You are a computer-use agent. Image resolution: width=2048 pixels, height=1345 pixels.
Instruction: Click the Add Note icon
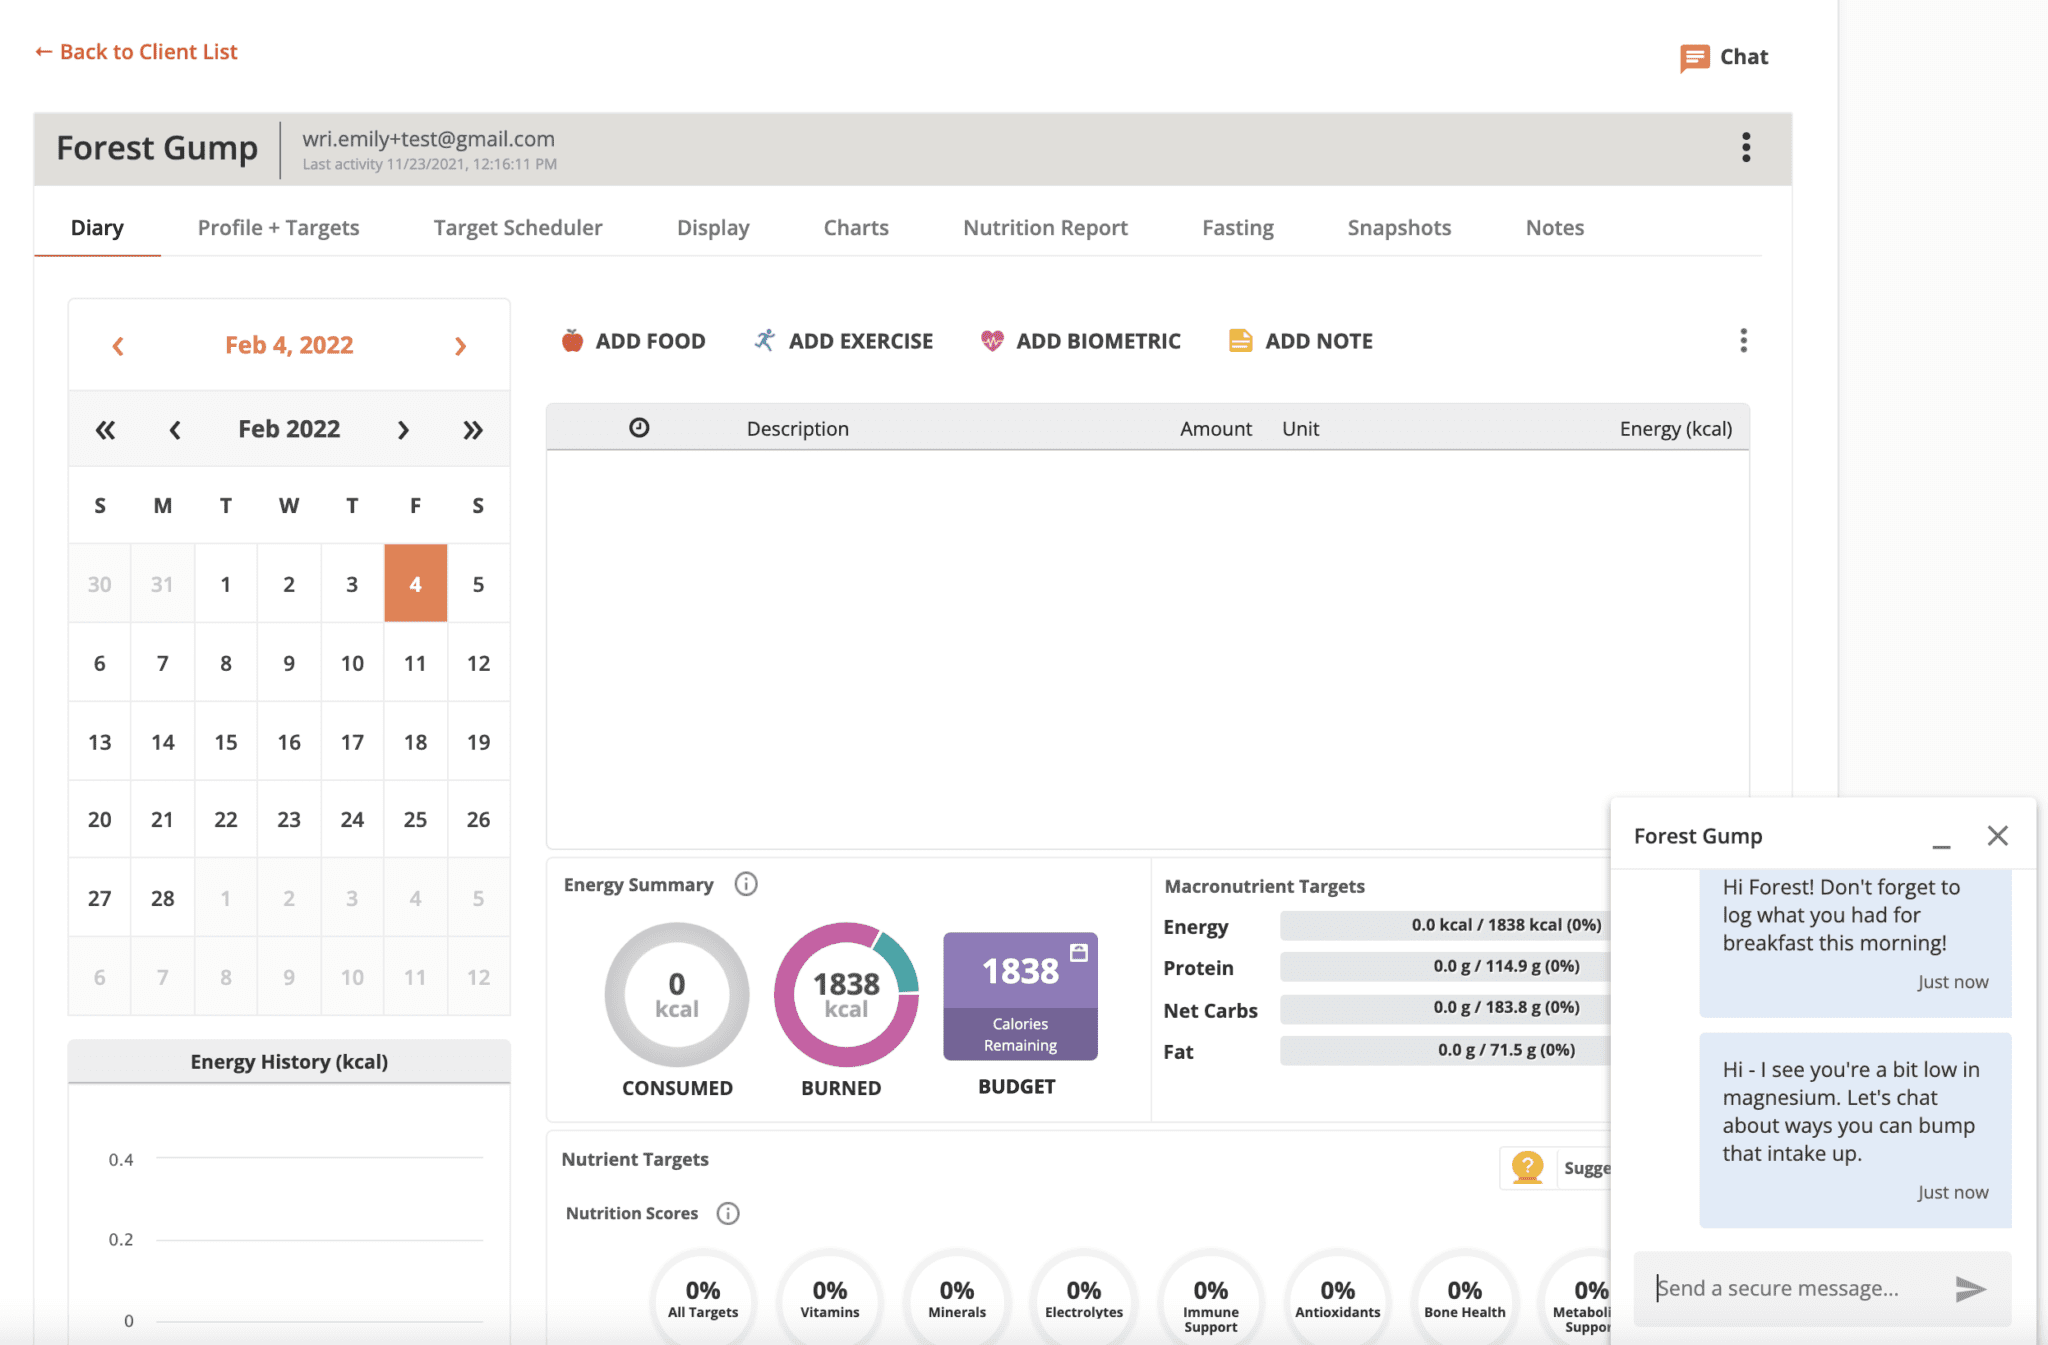point(1240,341)
